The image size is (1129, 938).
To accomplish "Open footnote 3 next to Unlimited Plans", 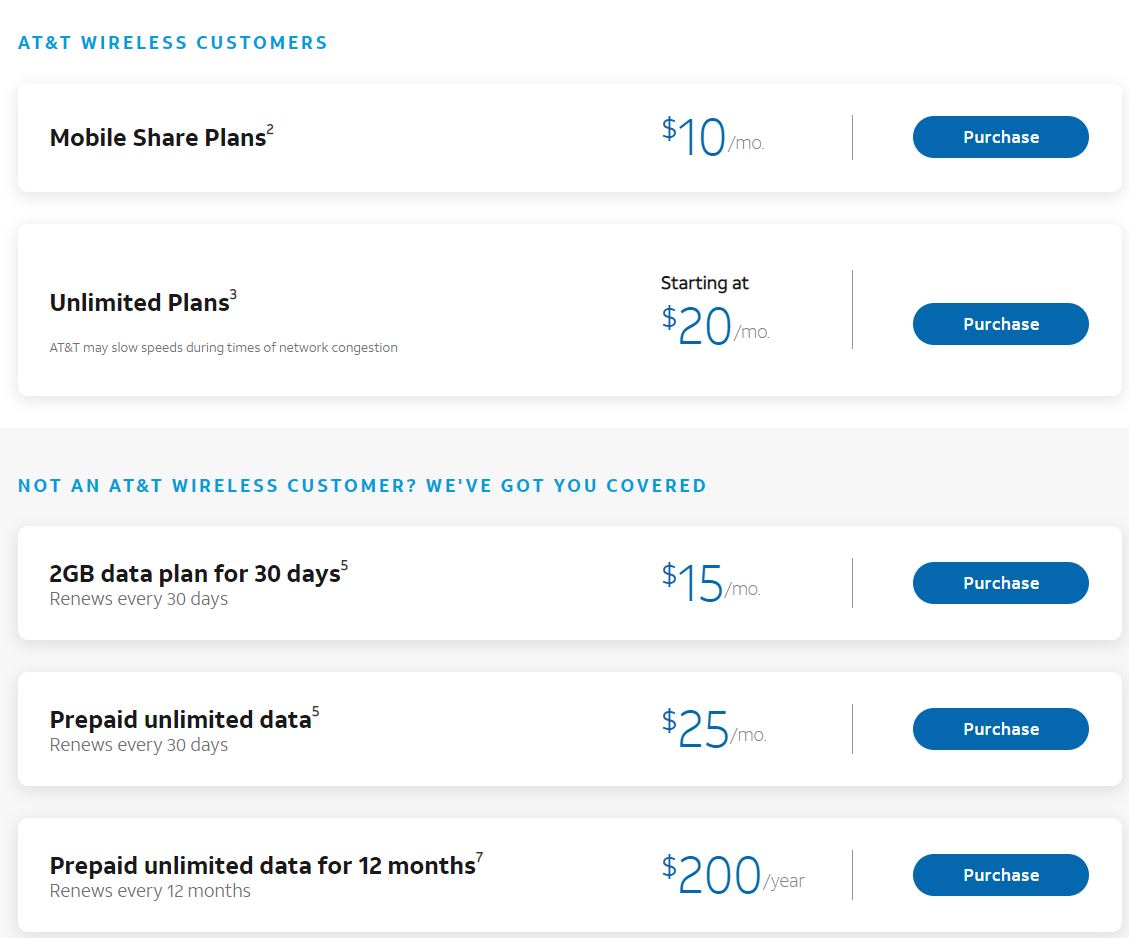I will click(x=233, y=294).
